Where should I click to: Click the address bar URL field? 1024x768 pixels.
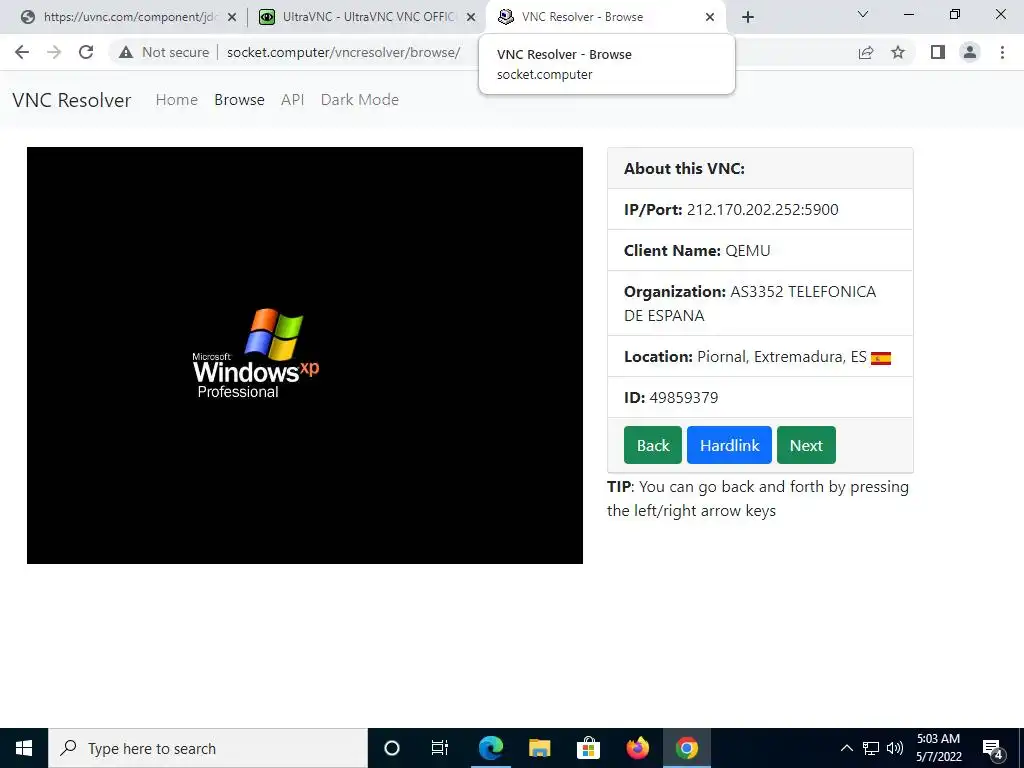pyautogui.click(x=344, y=52)
